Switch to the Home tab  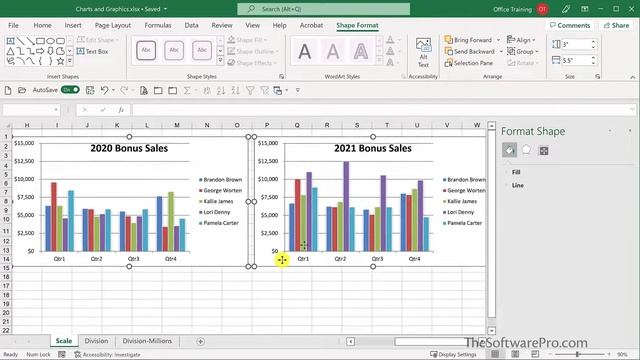tap(42, 25)
